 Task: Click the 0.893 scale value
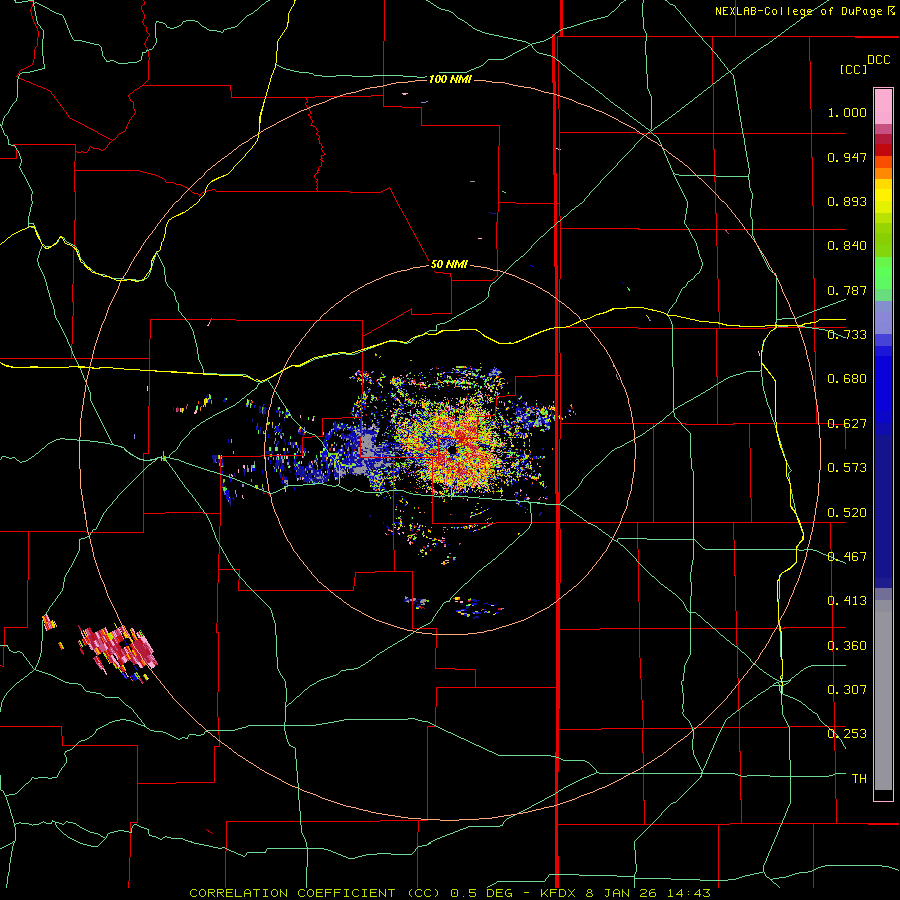(x=847, y=201)
